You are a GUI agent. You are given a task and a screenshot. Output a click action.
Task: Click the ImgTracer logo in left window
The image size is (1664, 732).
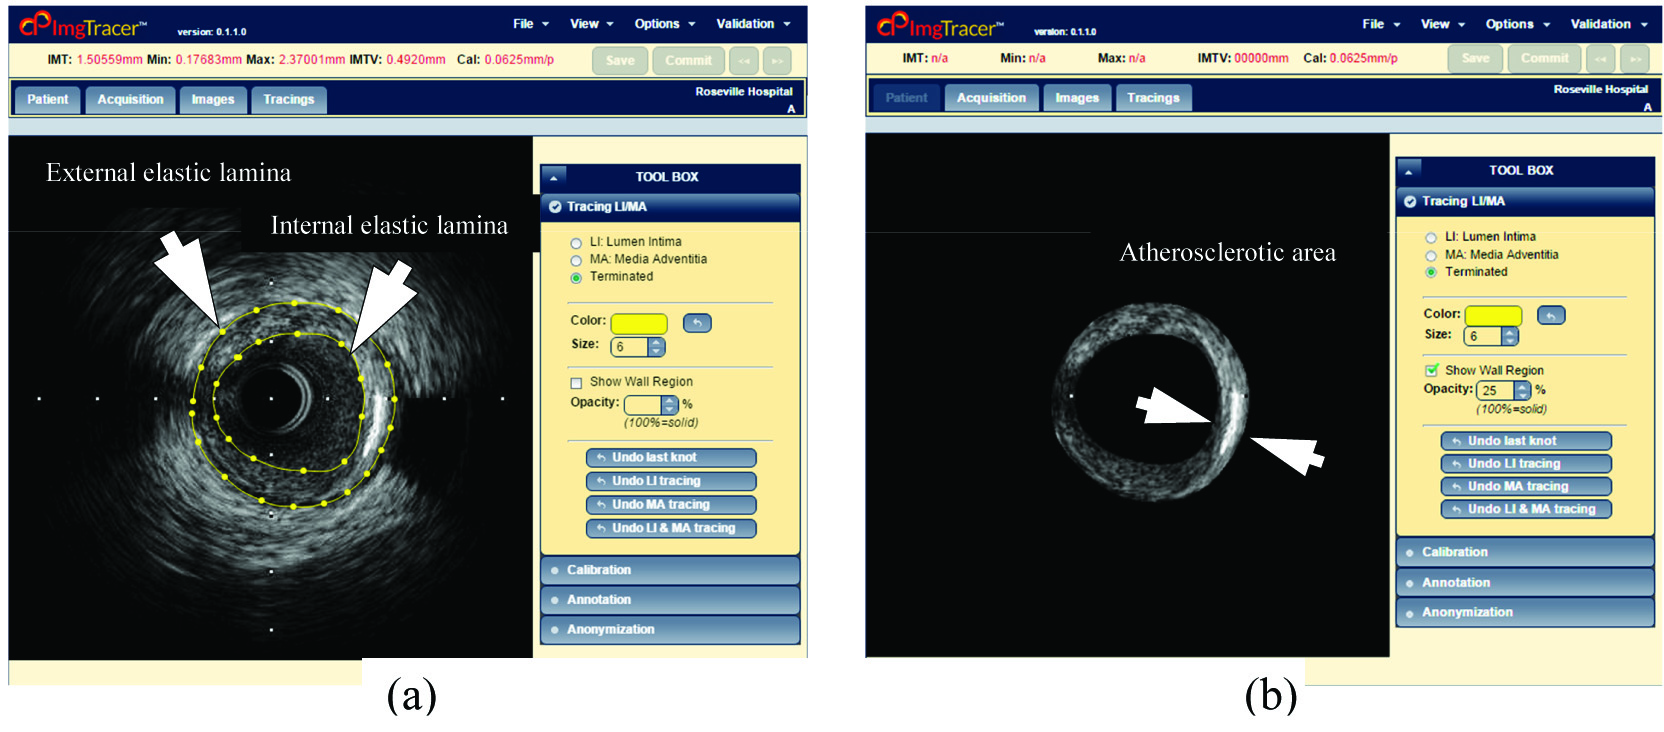[83, 26]
